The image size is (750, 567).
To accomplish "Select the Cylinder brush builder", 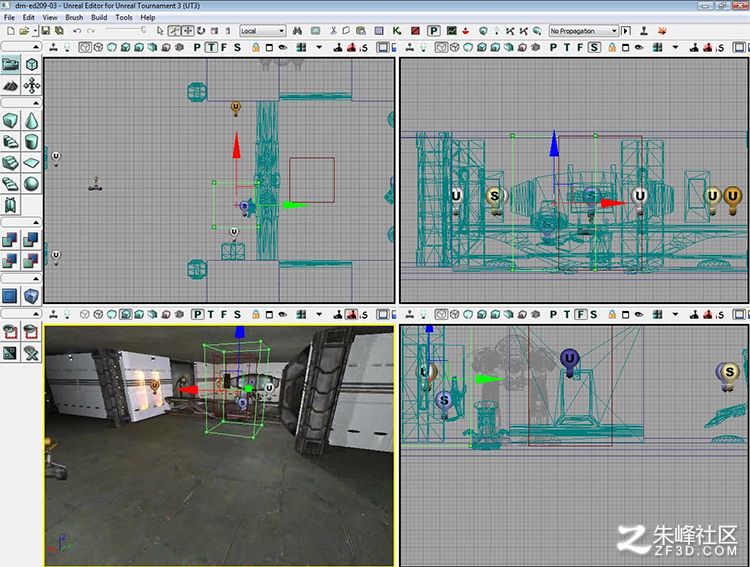I will pos(32,142).
